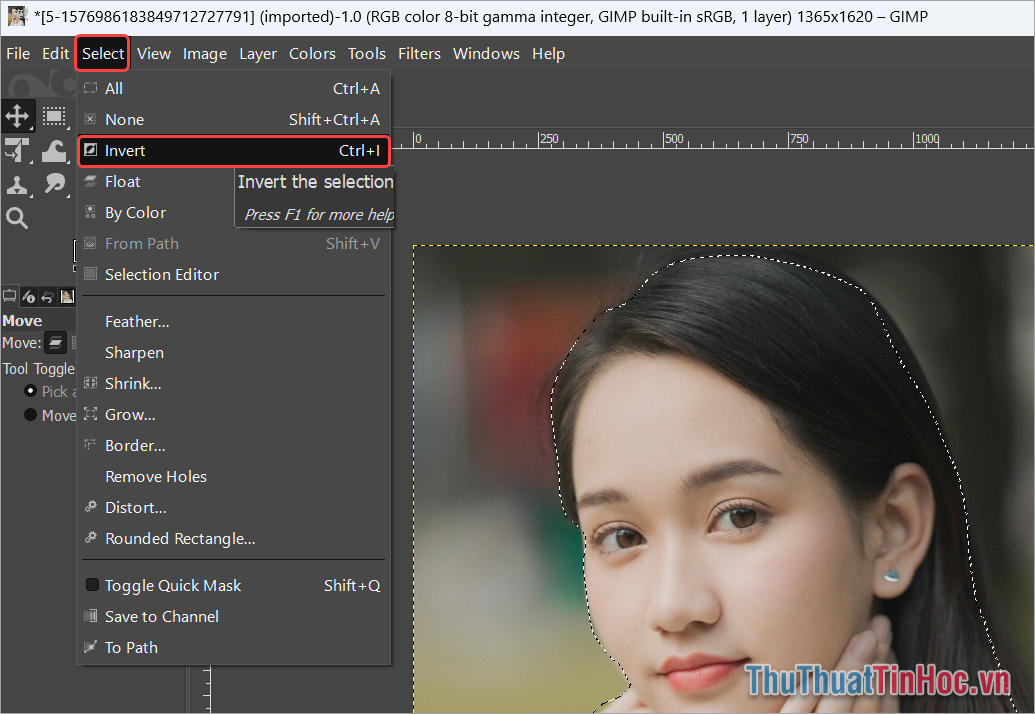Open the Feather... dialog
Image resolution: width=1035 pixels, height=714 pixels.
click(x=234, y=321)
